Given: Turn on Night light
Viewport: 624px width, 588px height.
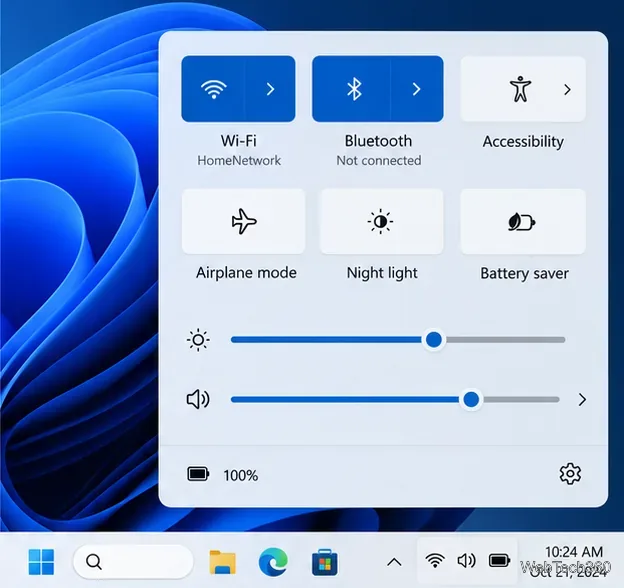Looking at the screenshot, I should coord(381,221).
